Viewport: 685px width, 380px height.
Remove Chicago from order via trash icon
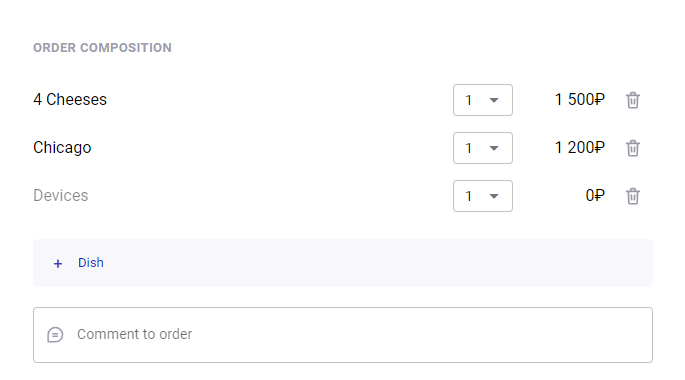(633, 148)
